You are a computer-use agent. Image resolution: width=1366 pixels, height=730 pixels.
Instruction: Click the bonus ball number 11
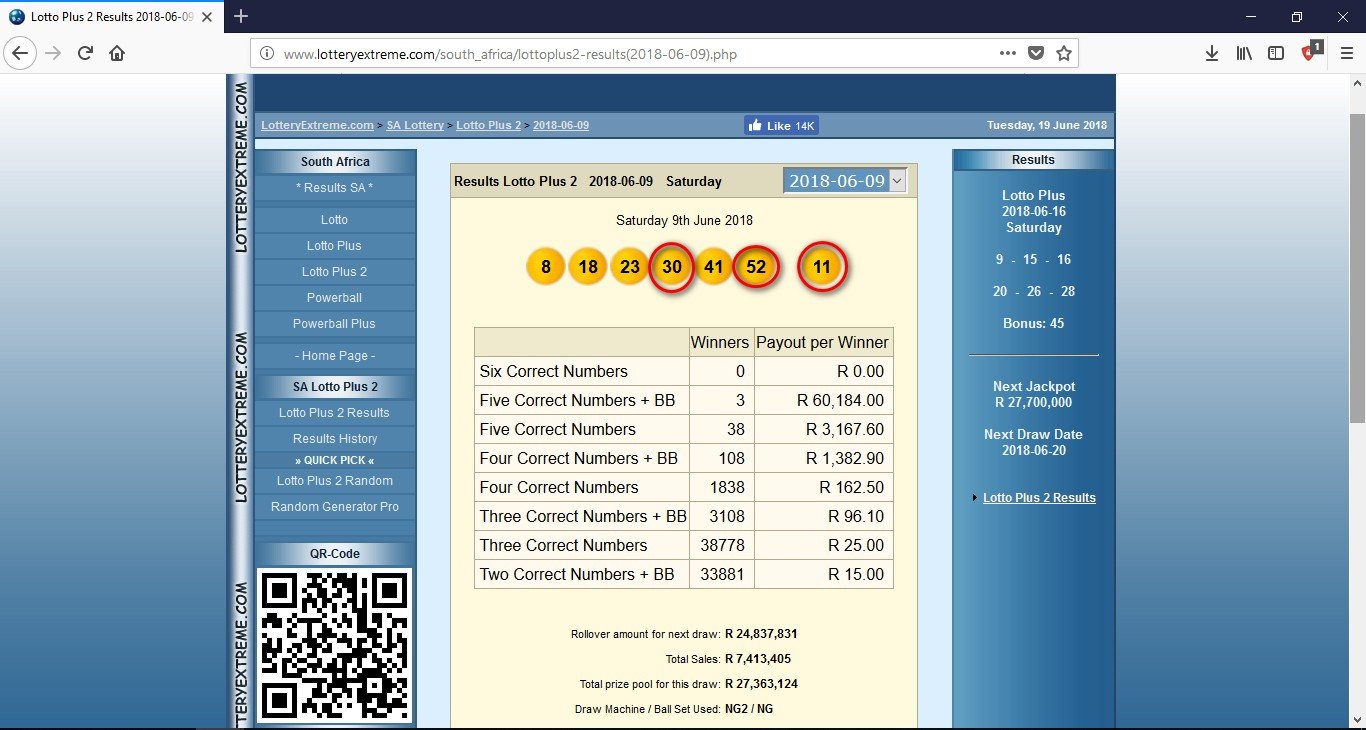pos(822,267)
